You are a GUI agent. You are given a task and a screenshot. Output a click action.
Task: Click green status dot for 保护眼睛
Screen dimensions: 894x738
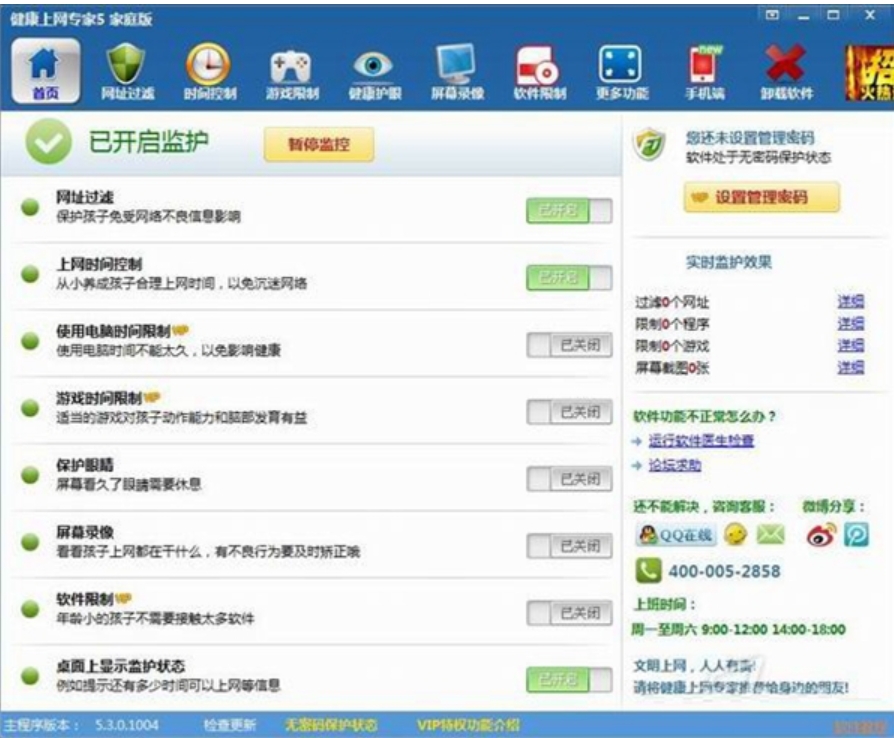[30, 475]
